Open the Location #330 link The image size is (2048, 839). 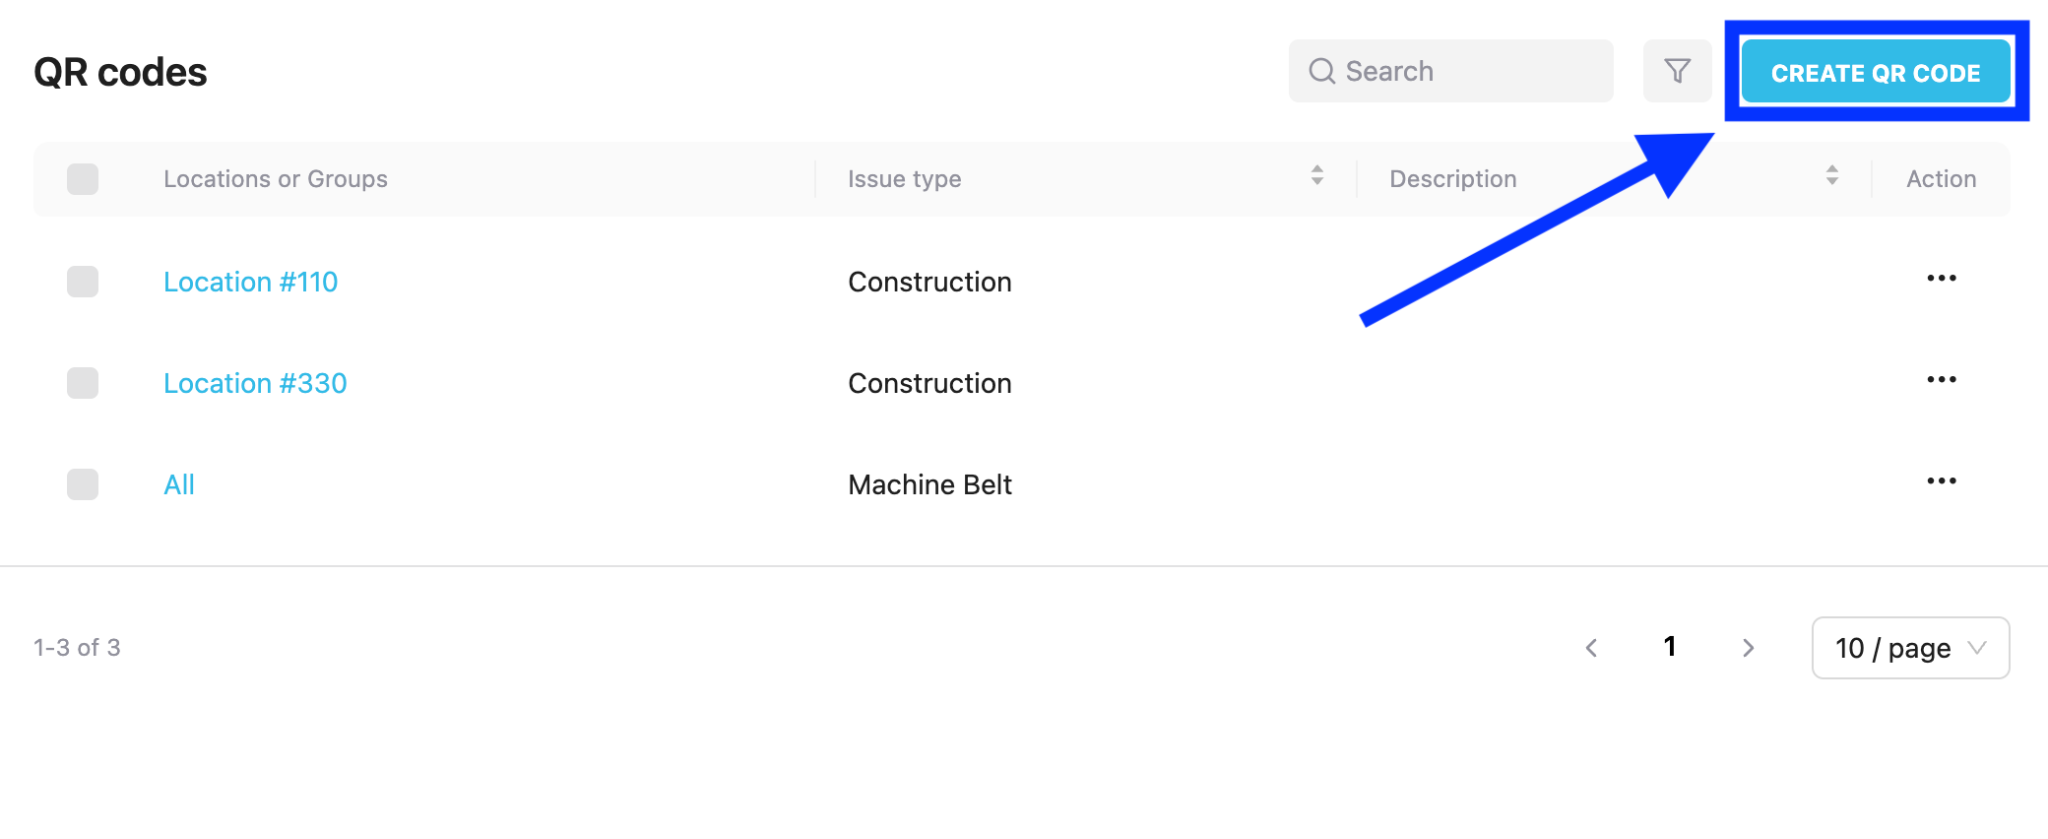pos(255,383)
